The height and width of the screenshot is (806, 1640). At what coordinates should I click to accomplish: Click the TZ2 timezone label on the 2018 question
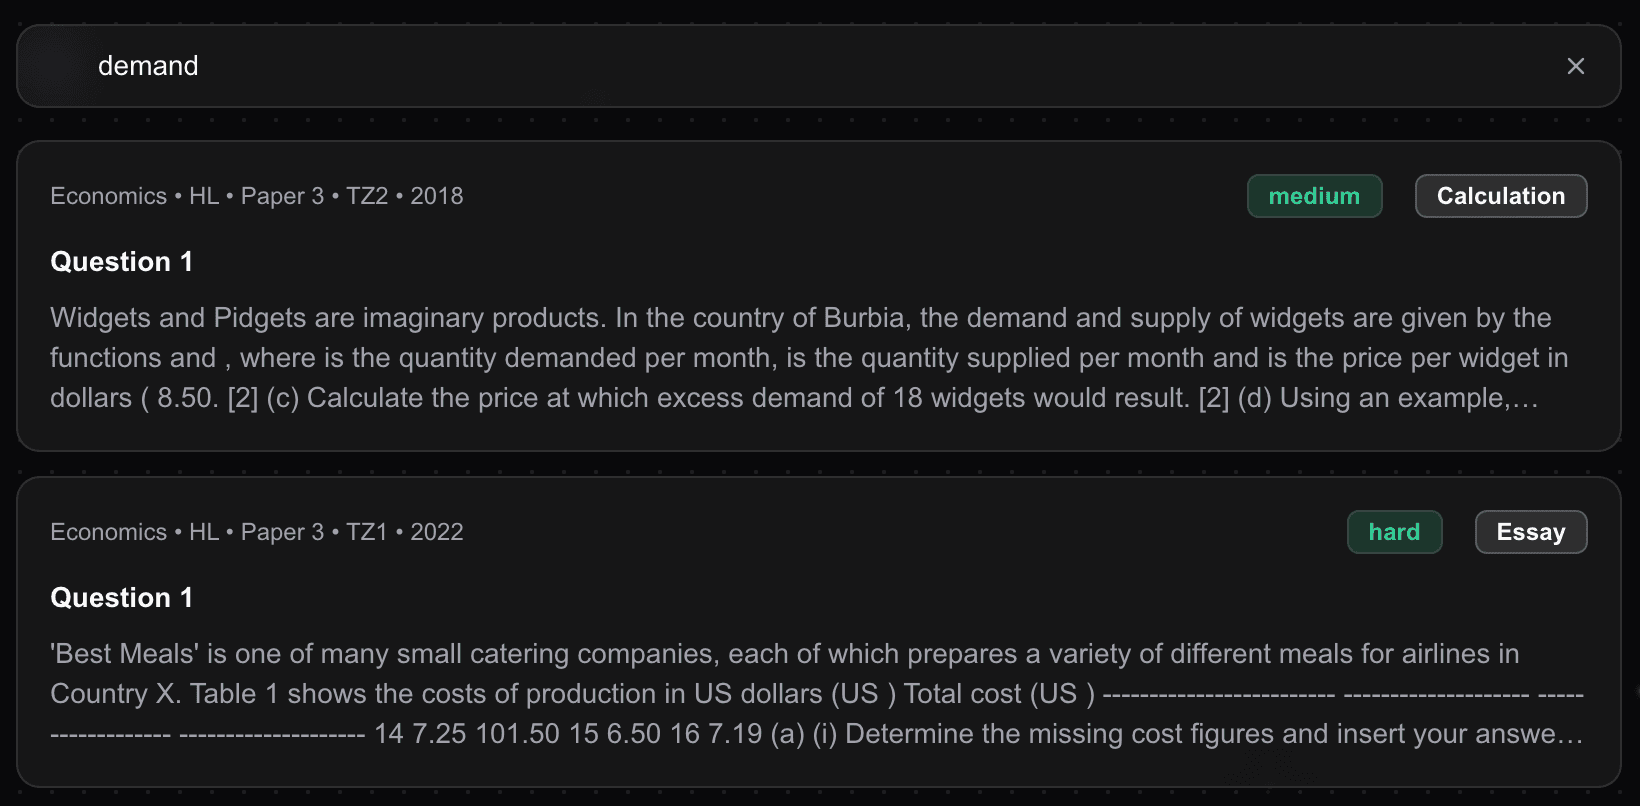366,195
